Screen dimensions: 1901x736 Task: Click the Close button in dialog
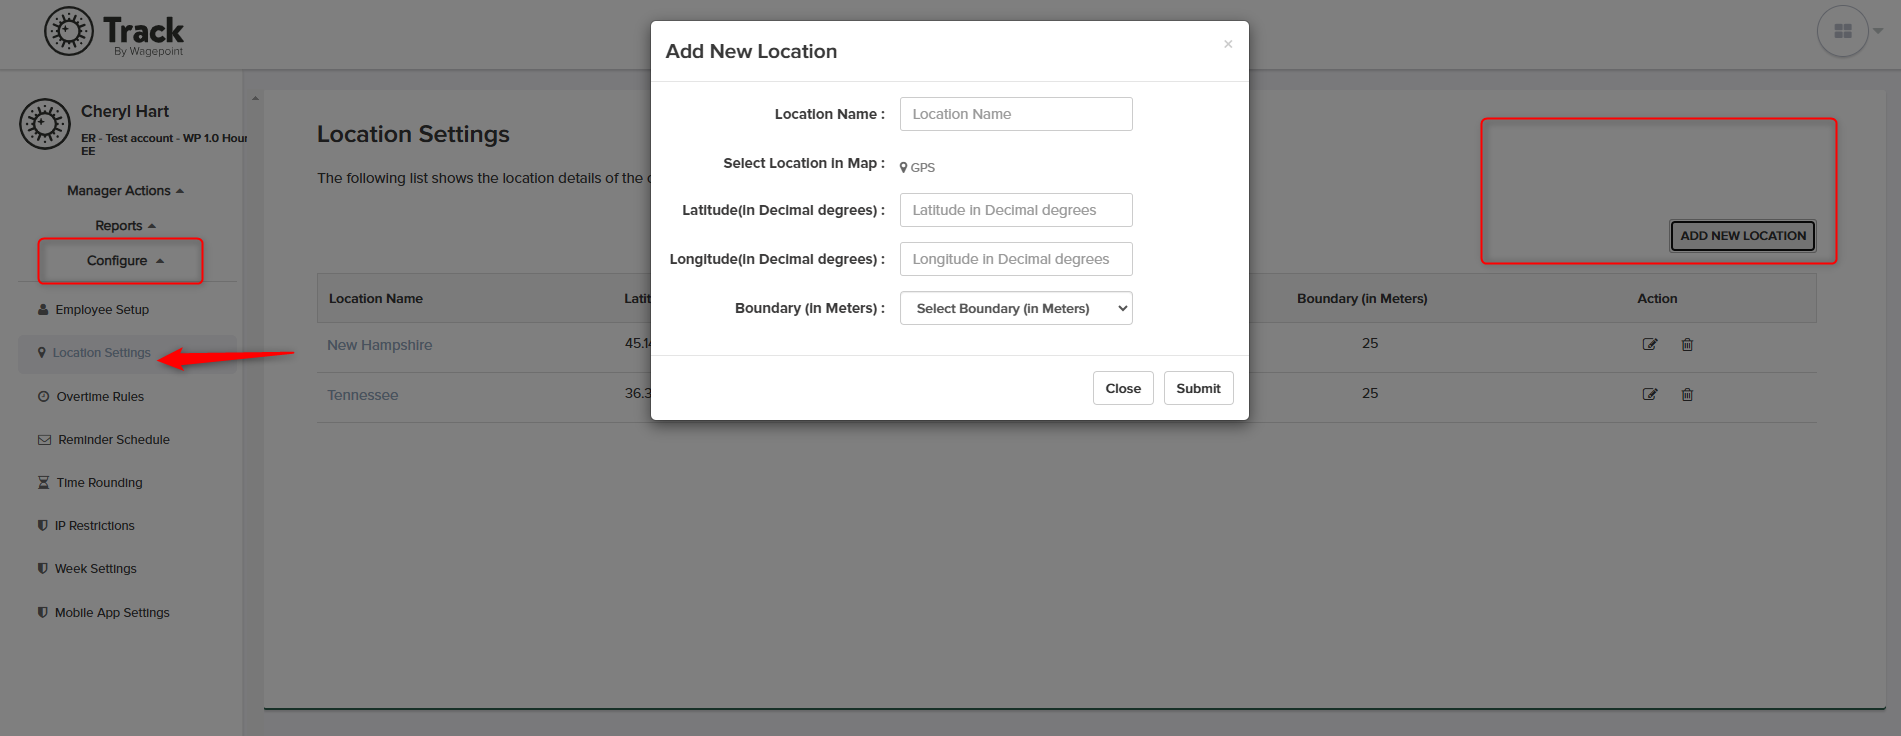[1123, 388]
